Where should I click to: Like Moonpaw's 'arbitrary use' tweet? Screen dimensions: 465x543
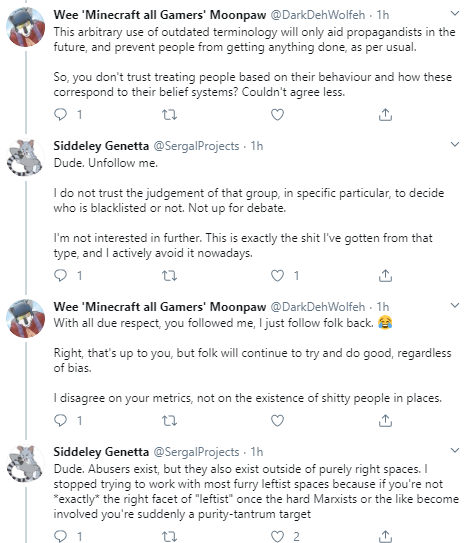pos(277,114)
